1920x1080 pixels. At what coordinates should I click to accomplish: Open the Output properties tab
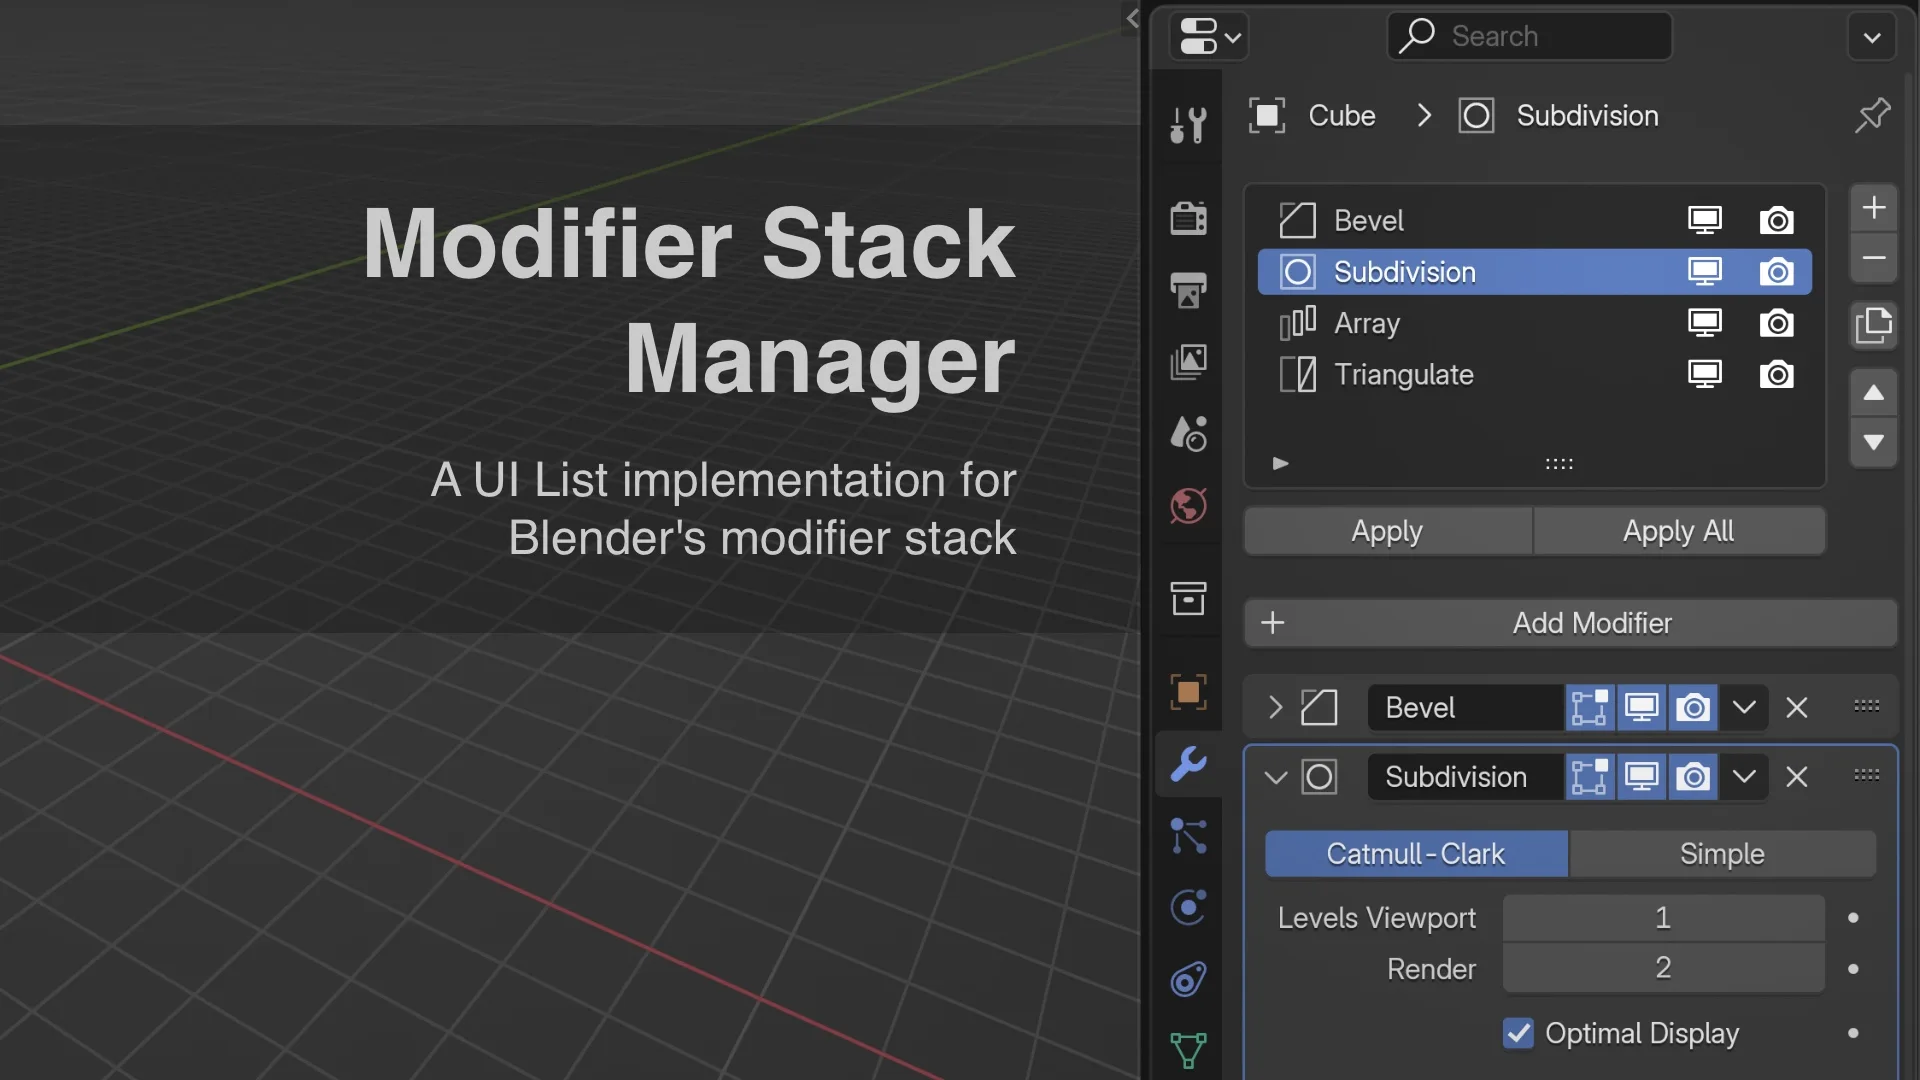coord(1188,290)
